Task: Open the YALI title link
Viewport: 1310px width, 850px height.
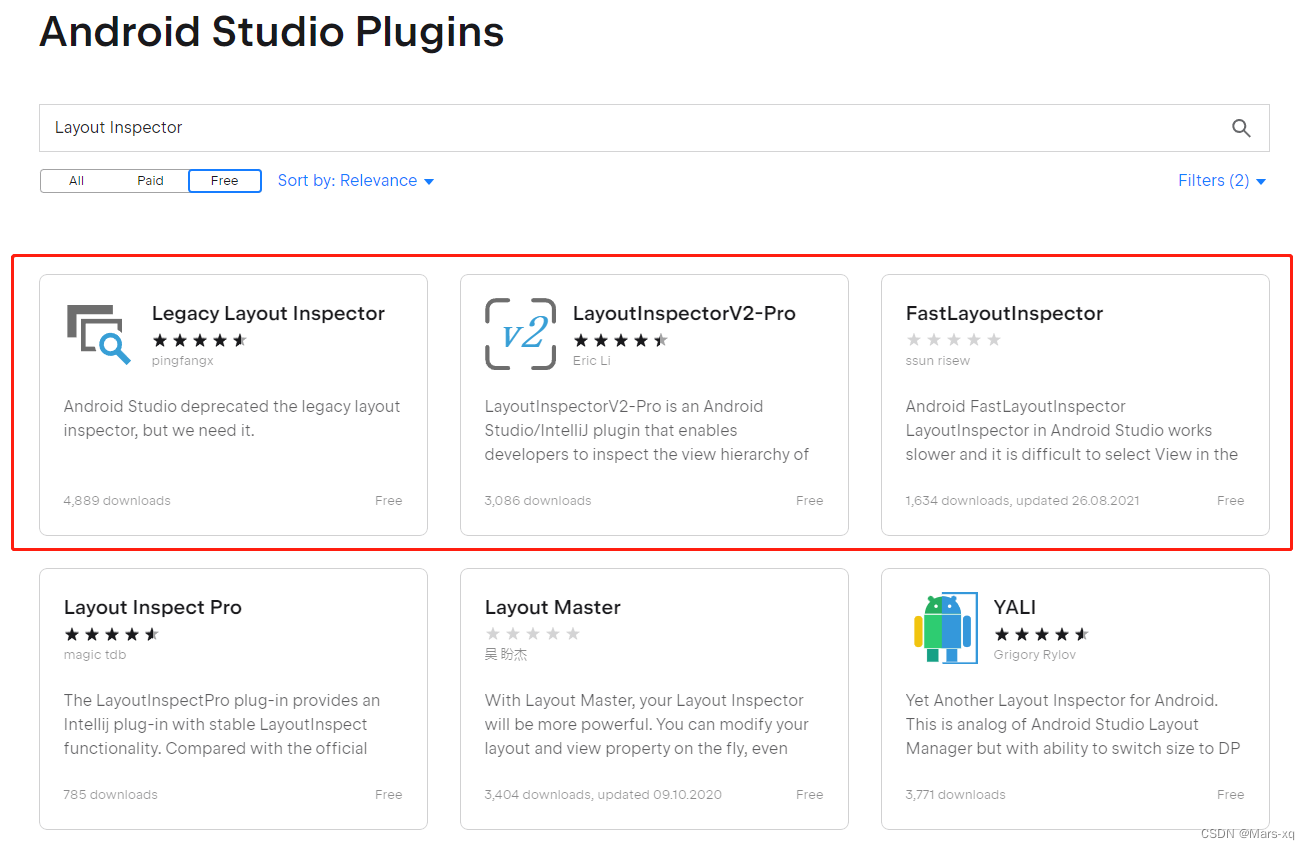Action: (1015, 608)
